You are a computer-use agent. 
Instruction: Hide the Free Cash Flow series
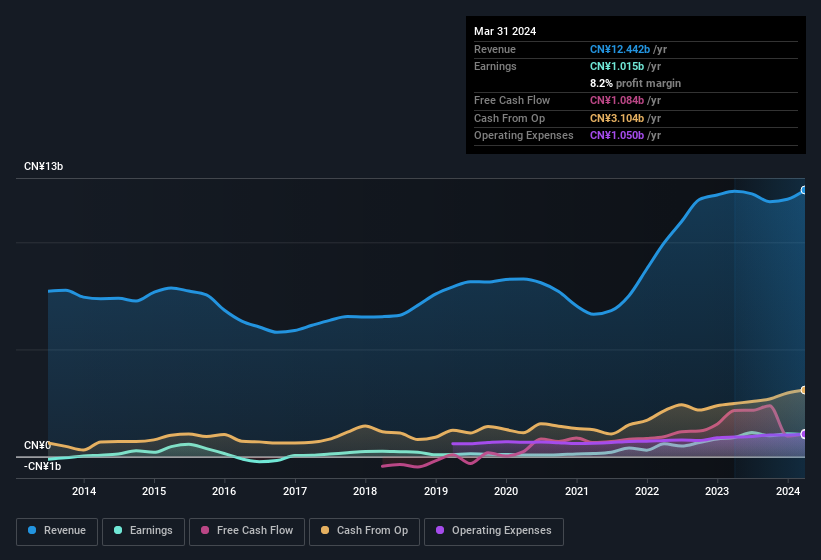[x=246, y=531]
